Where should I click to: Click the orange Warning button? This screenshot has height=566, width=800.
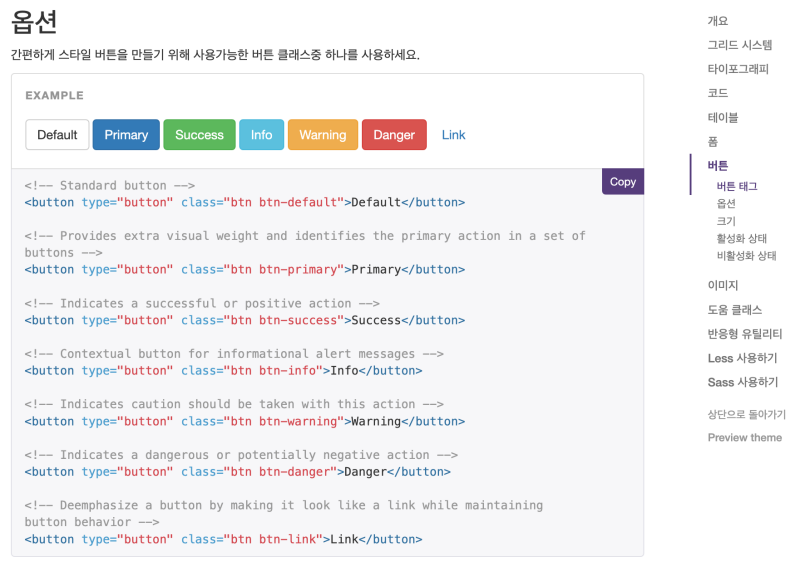(x=323, y=135)
